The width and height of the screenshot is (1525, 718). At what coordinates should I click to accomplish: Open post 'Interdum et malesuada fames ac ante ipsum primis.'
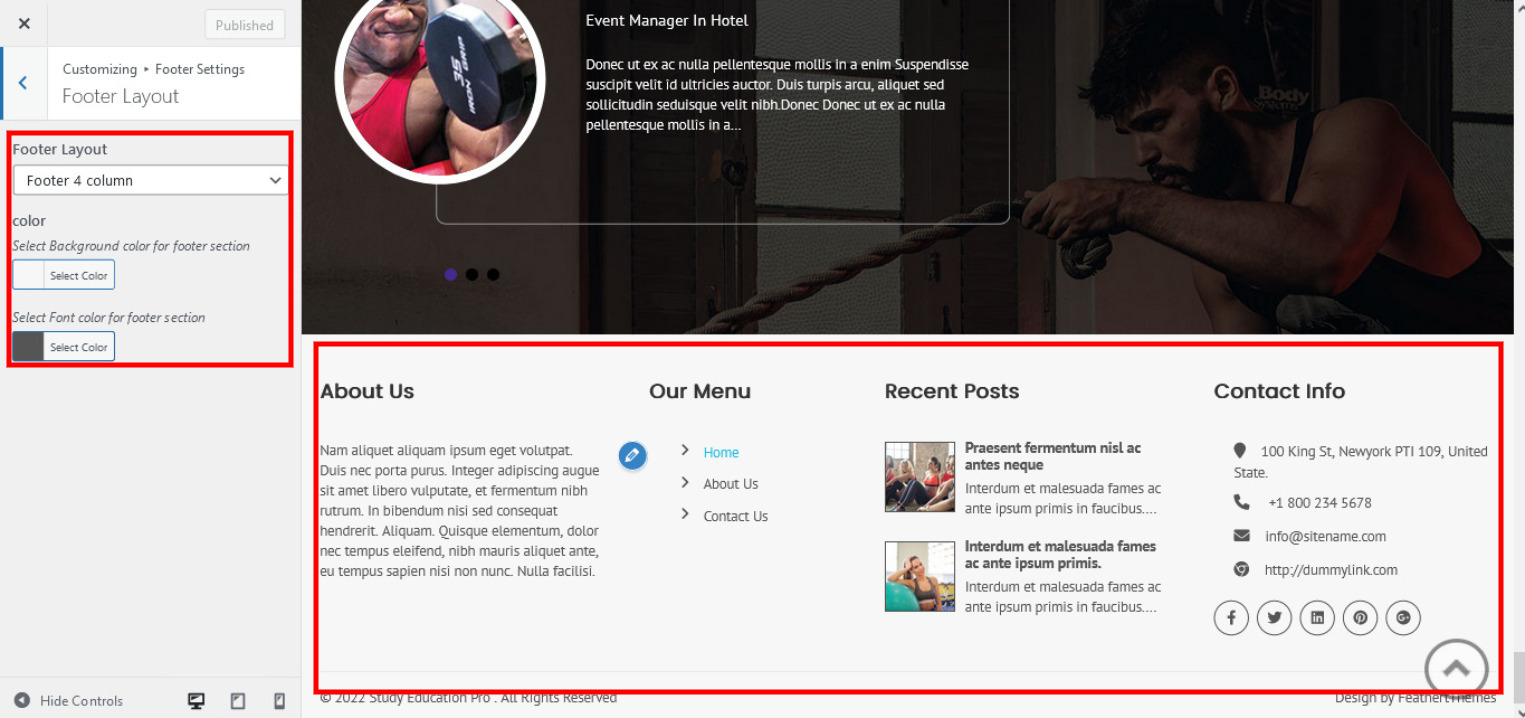[x=1060, y=554]
